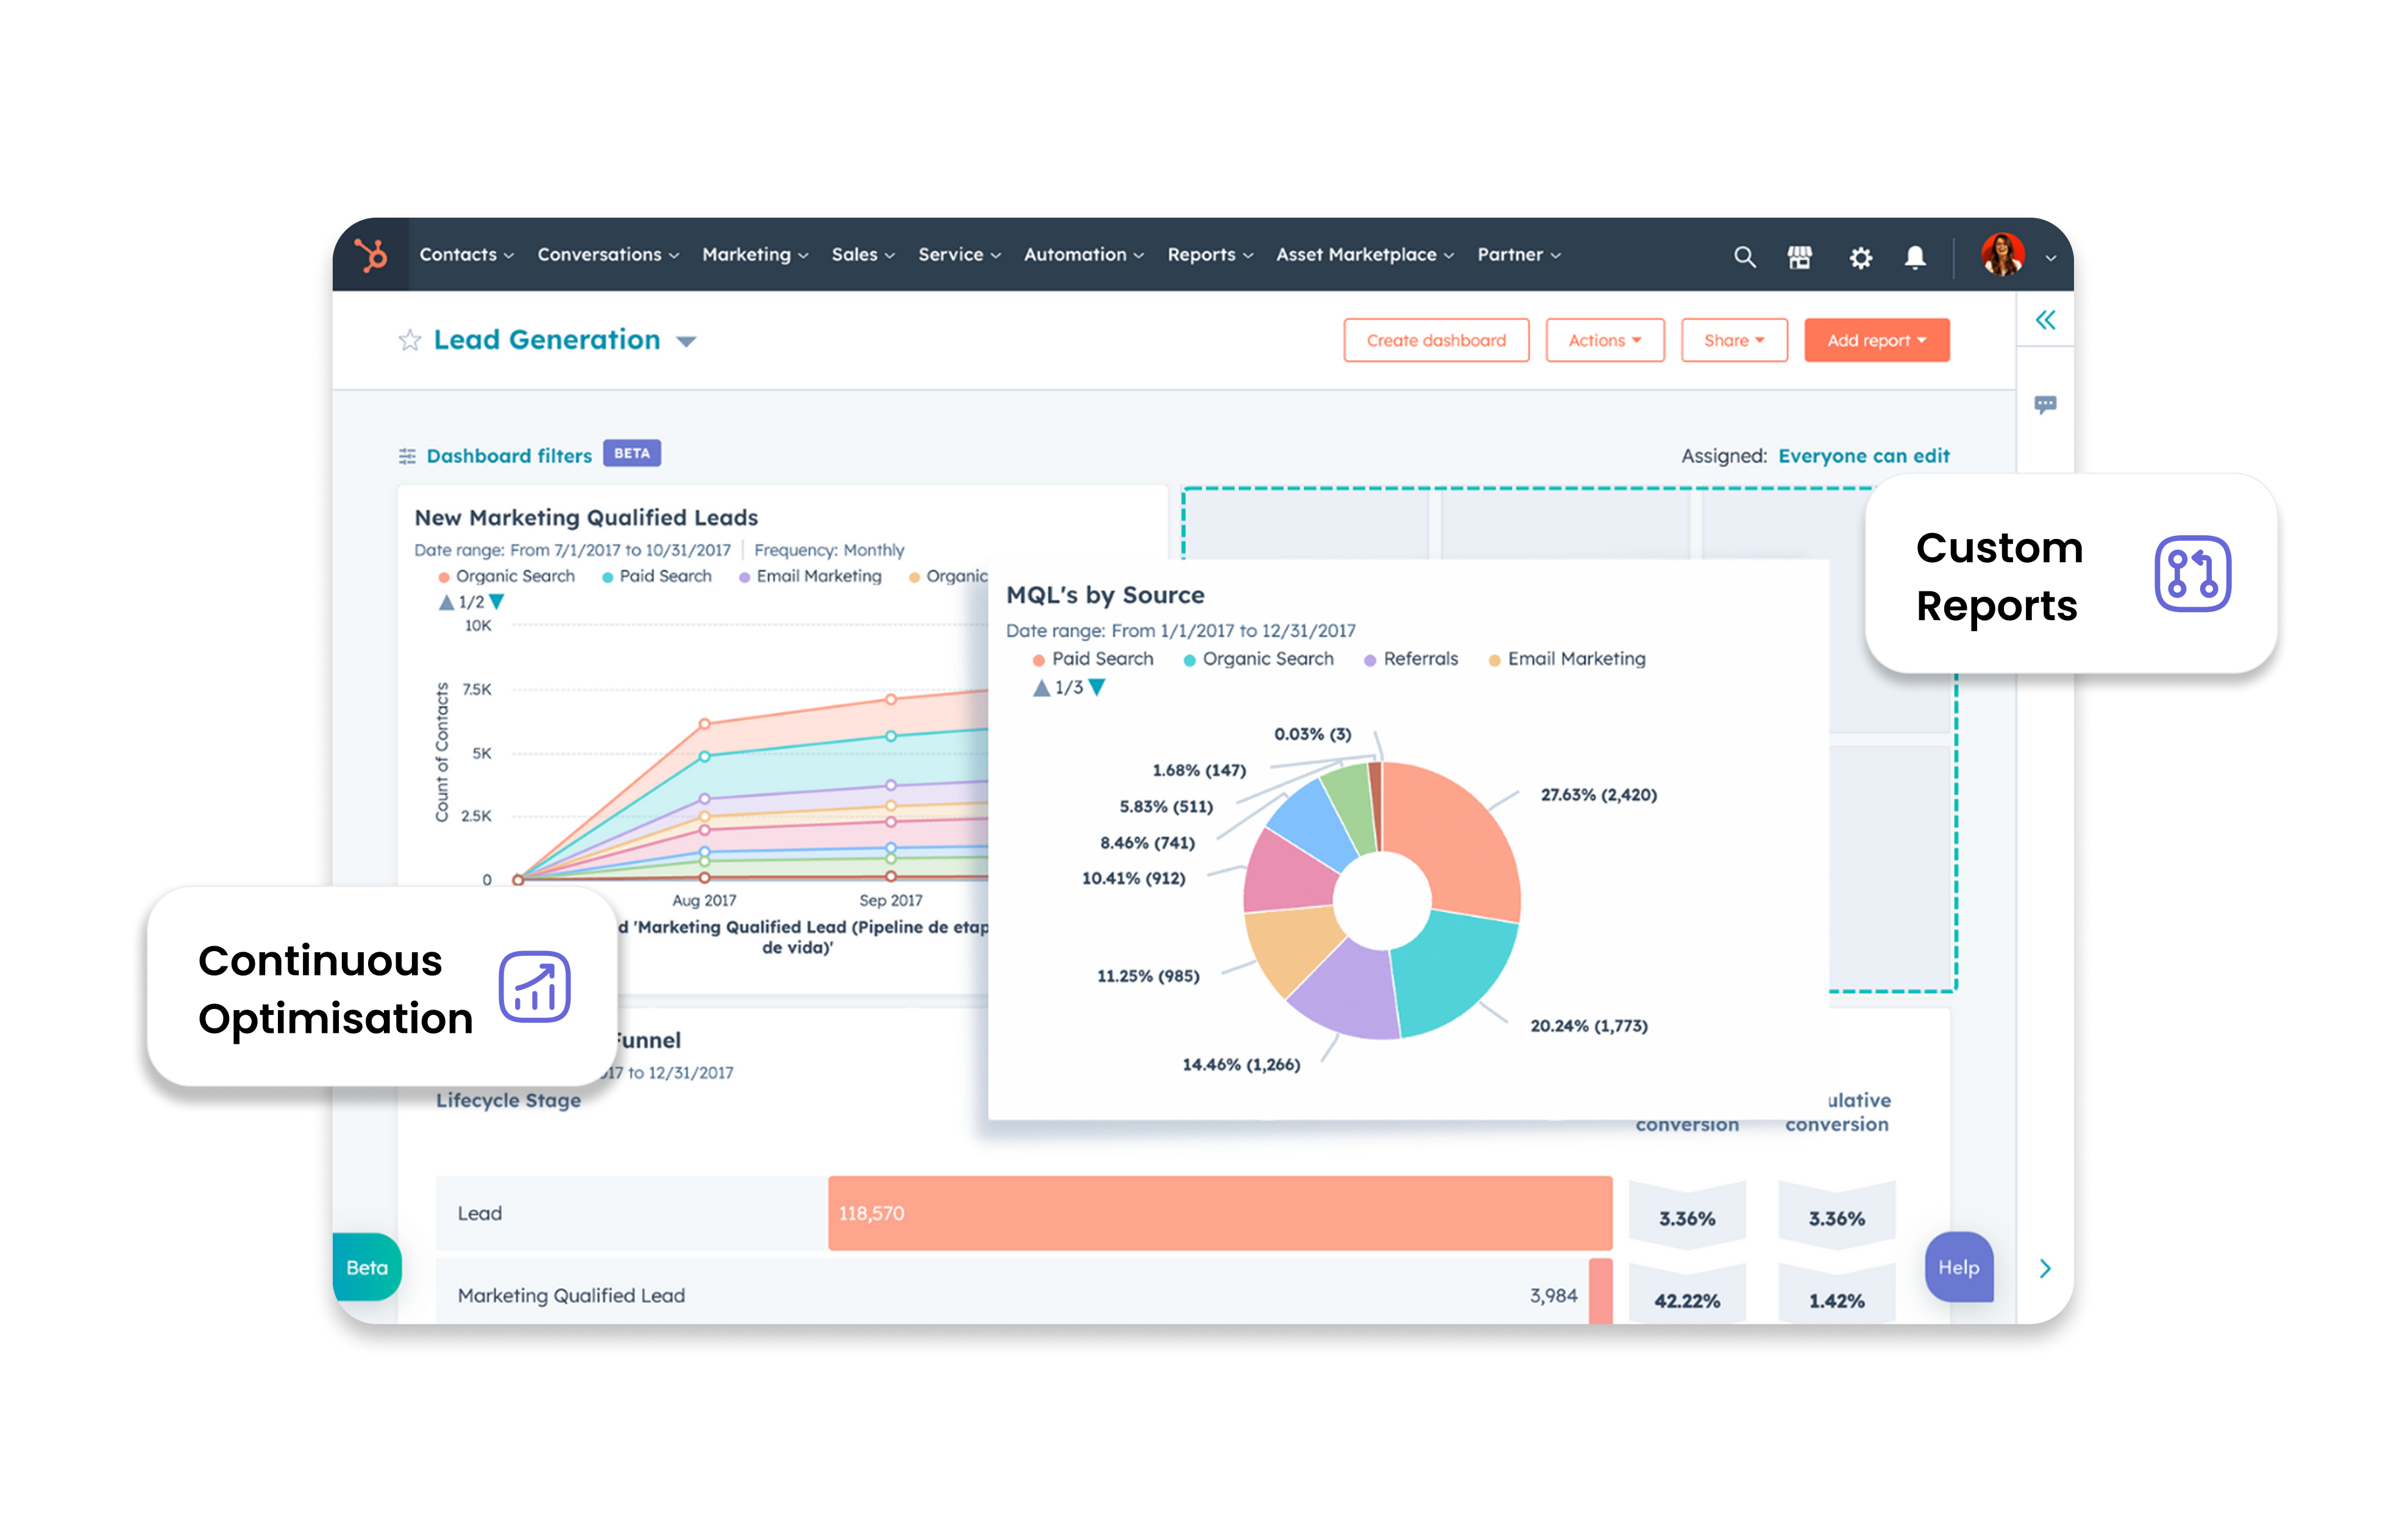
Task: Toggle the Referrals legend in the pie chart
Action: click(1411, 659)
